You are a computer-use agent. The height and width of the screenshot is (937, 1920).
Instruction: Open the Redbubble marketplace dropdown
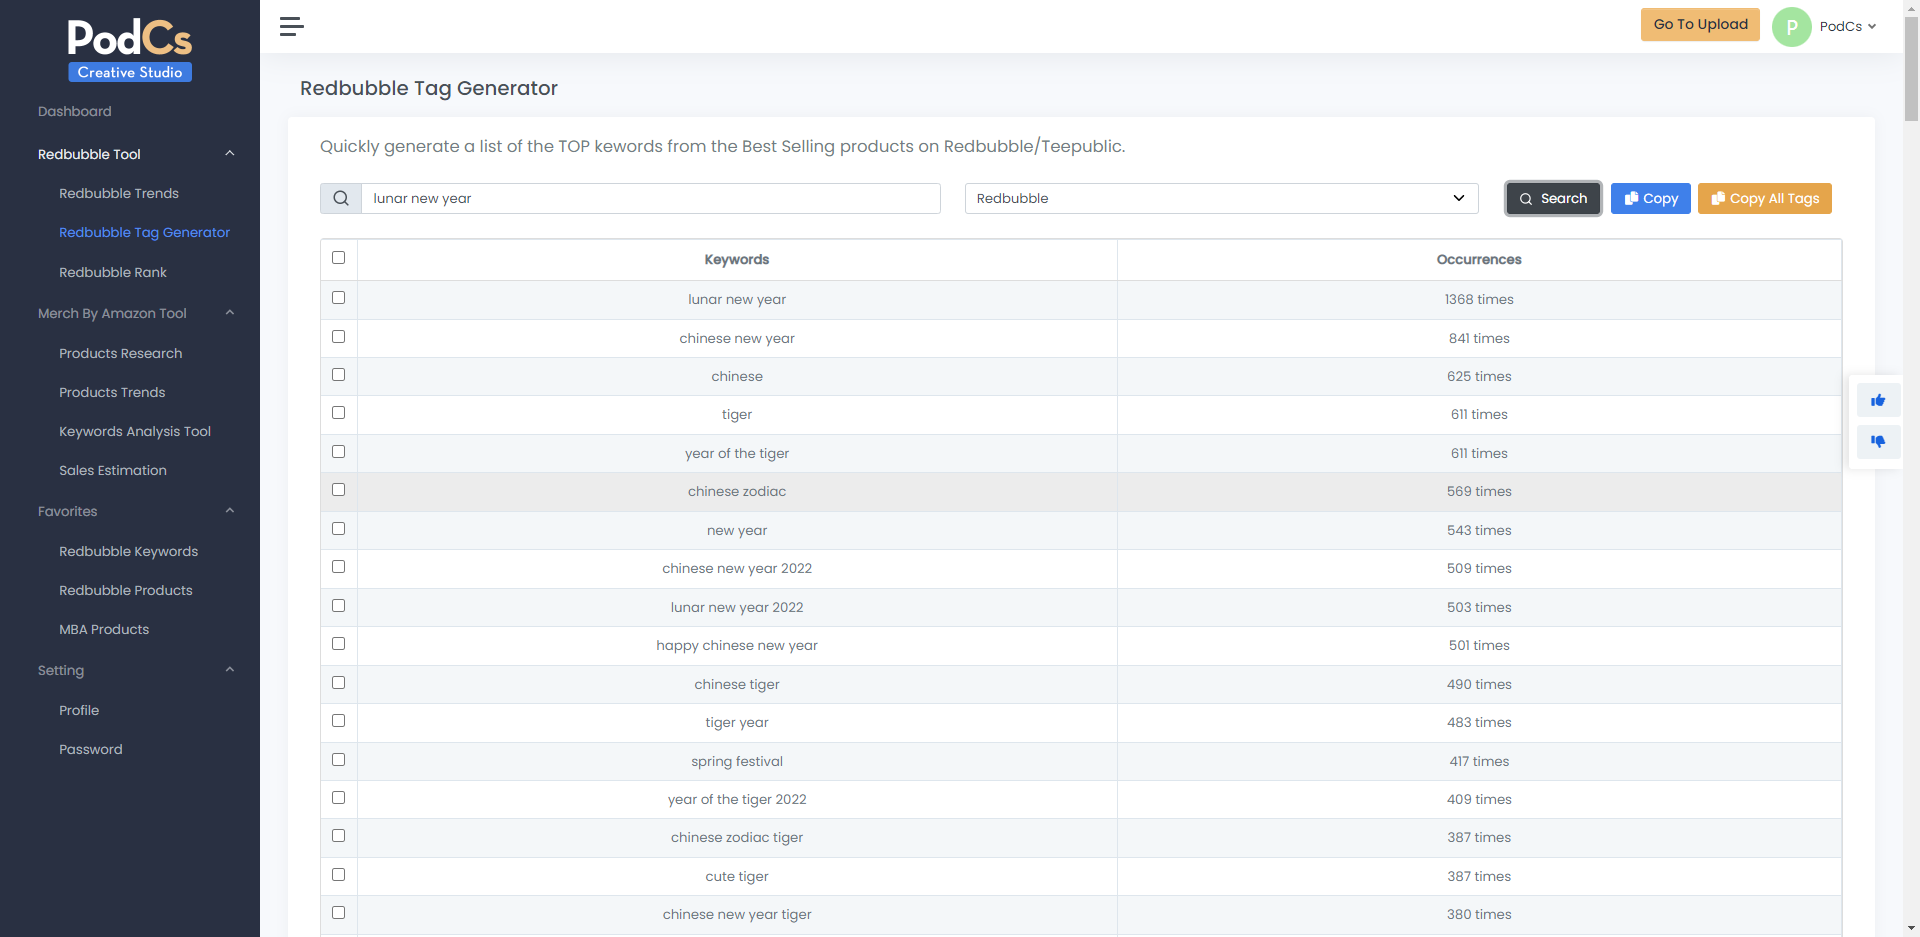pyautogui.click(x=1221, y=198)
